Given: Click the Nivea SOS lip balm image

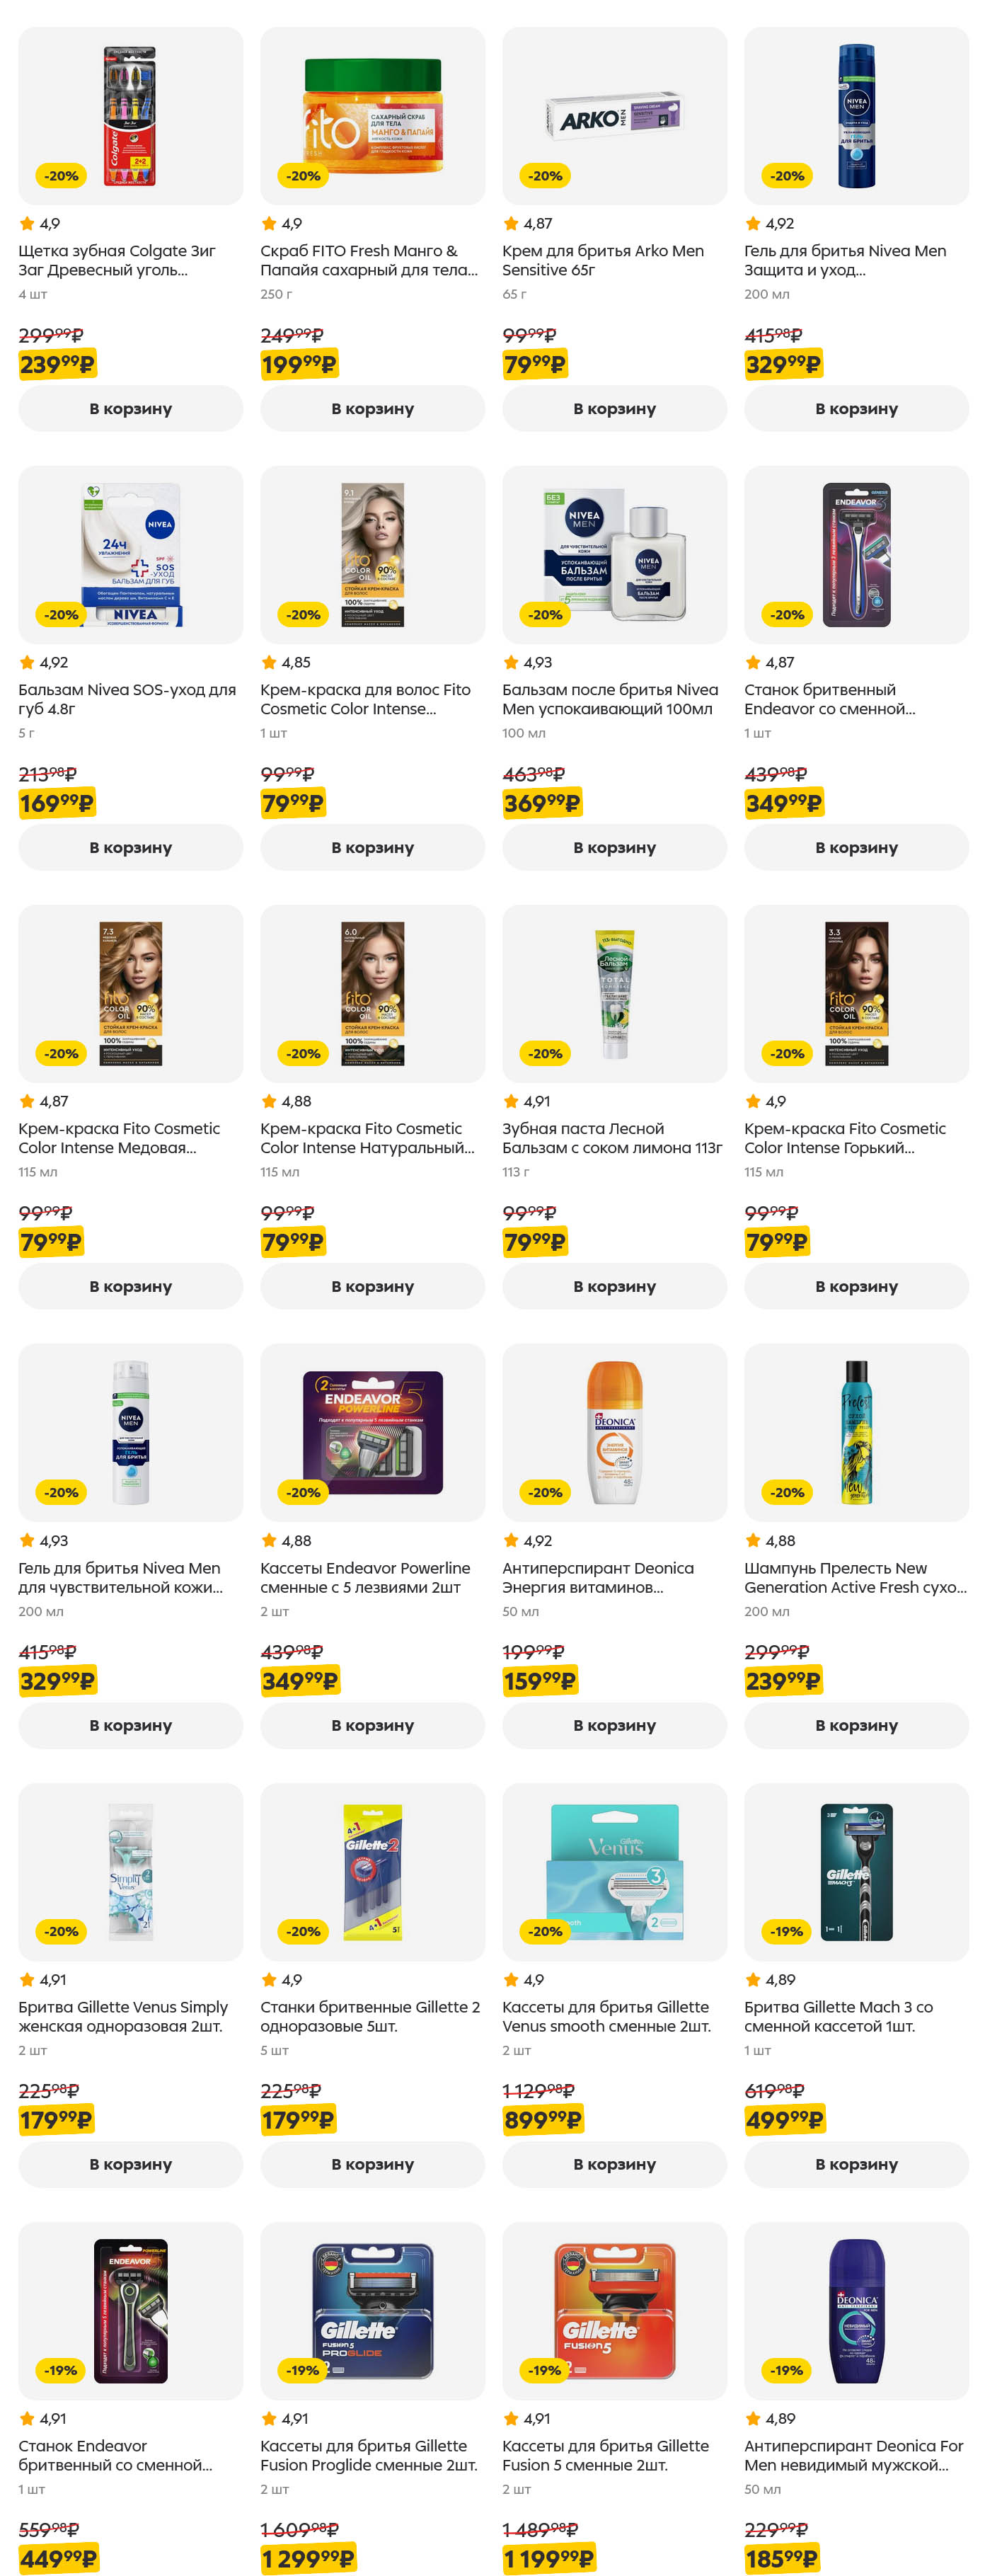Looking at the screenshot, I should pyautogui.click(x=130, y=554).
